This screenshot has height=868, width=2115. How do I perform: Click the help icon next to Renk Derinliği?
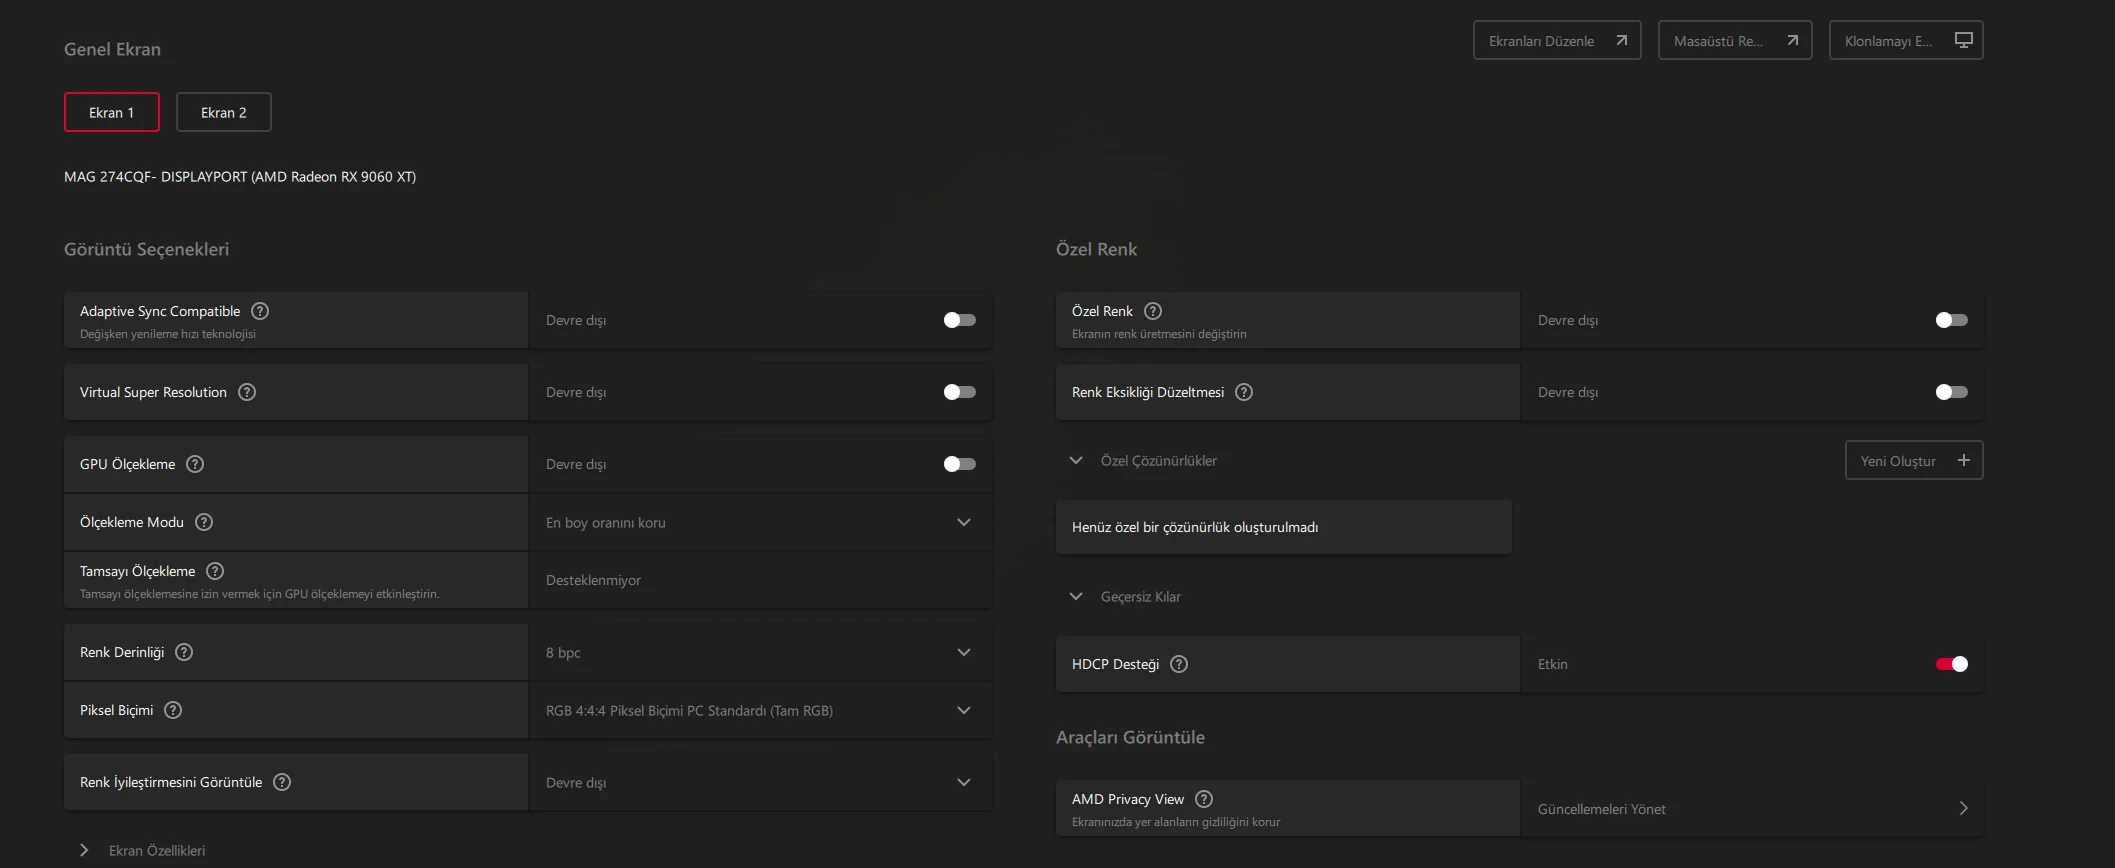coord(184,652)
